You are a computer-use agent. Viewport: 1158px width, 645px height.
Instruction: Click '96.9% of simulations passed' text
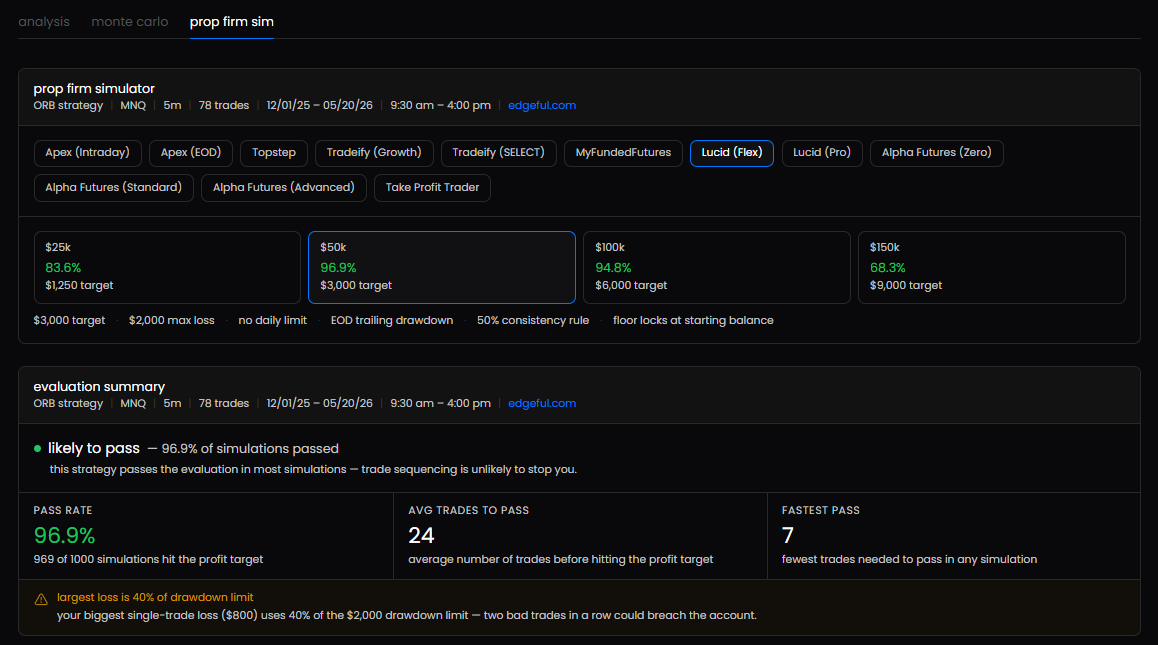point(250,448)
